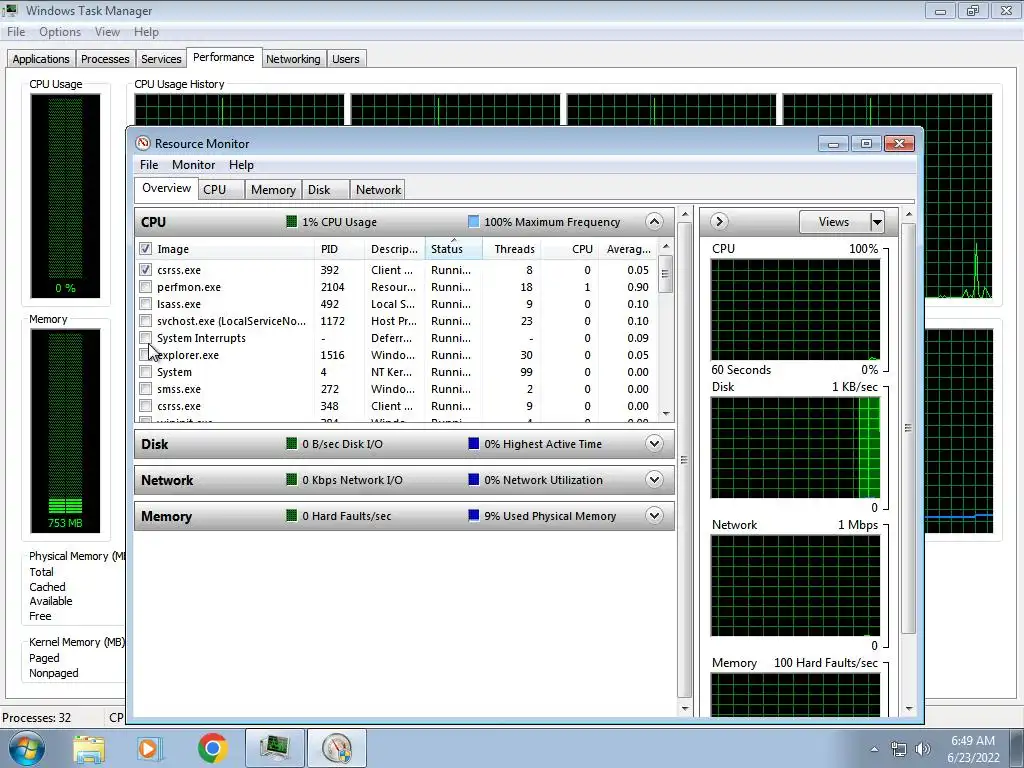Launch Windows Media Player from taskbar

click(x=148, y=748)
